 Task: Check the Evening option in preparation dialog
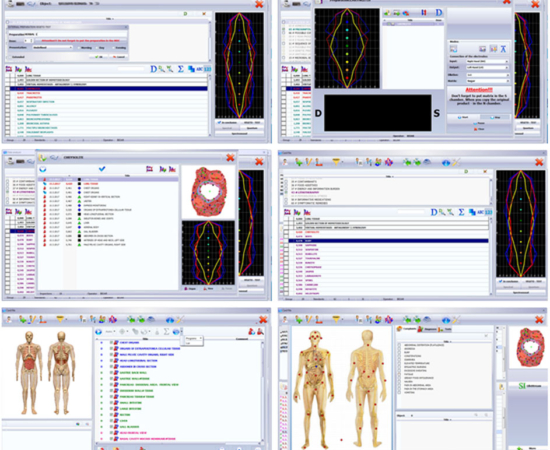coord(113,48)
